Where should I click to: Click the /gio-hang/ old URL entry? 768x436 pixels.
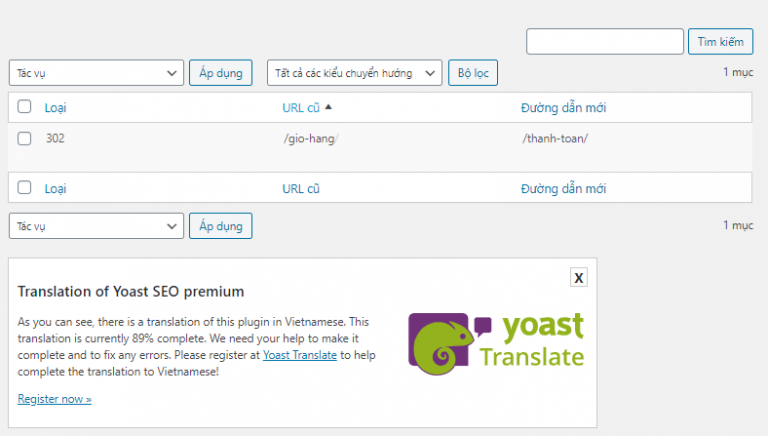311,139
